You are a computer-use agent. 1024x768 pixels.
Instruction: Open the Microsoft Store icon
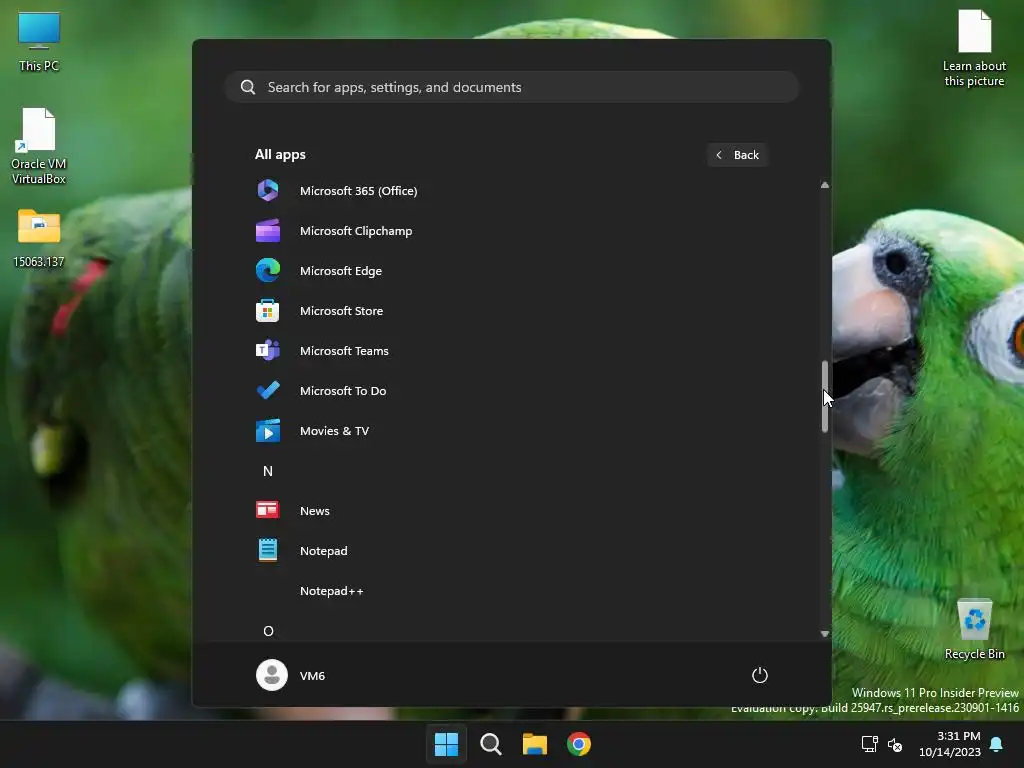268,311
